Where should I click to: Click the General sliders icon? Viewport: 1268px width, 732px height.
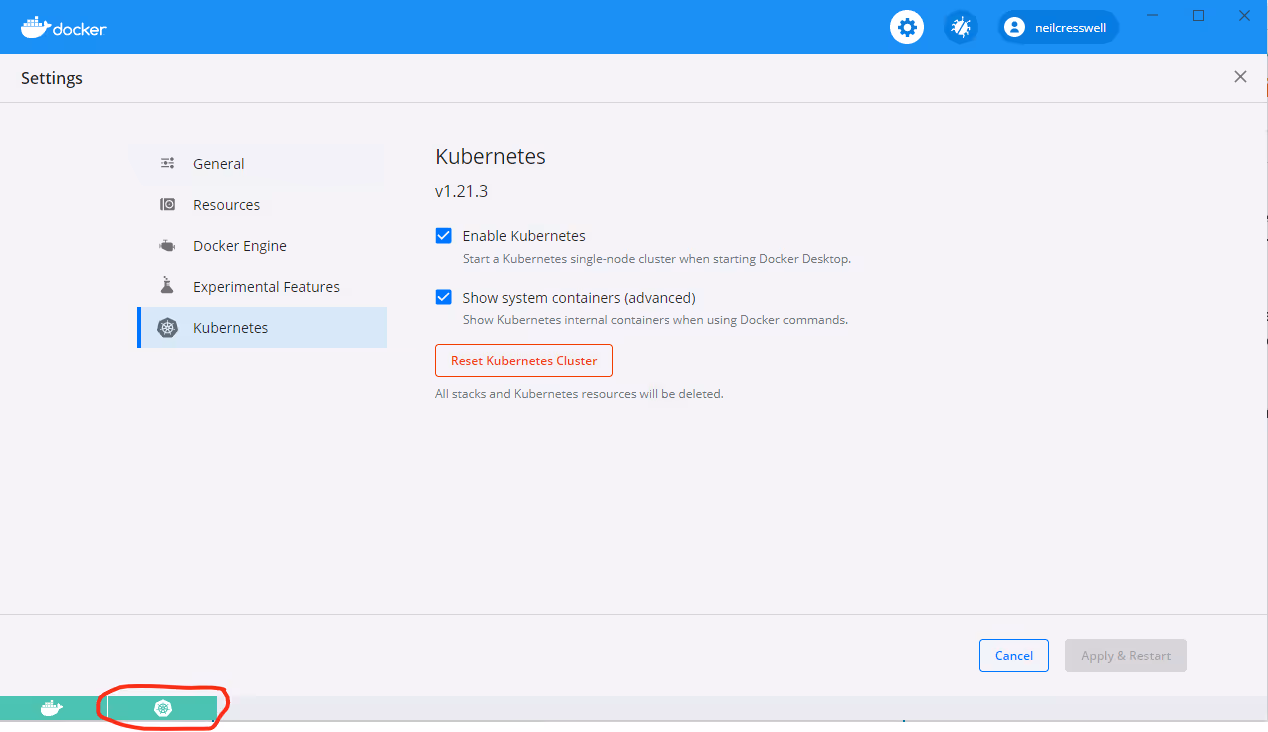[x=168, y=164]
